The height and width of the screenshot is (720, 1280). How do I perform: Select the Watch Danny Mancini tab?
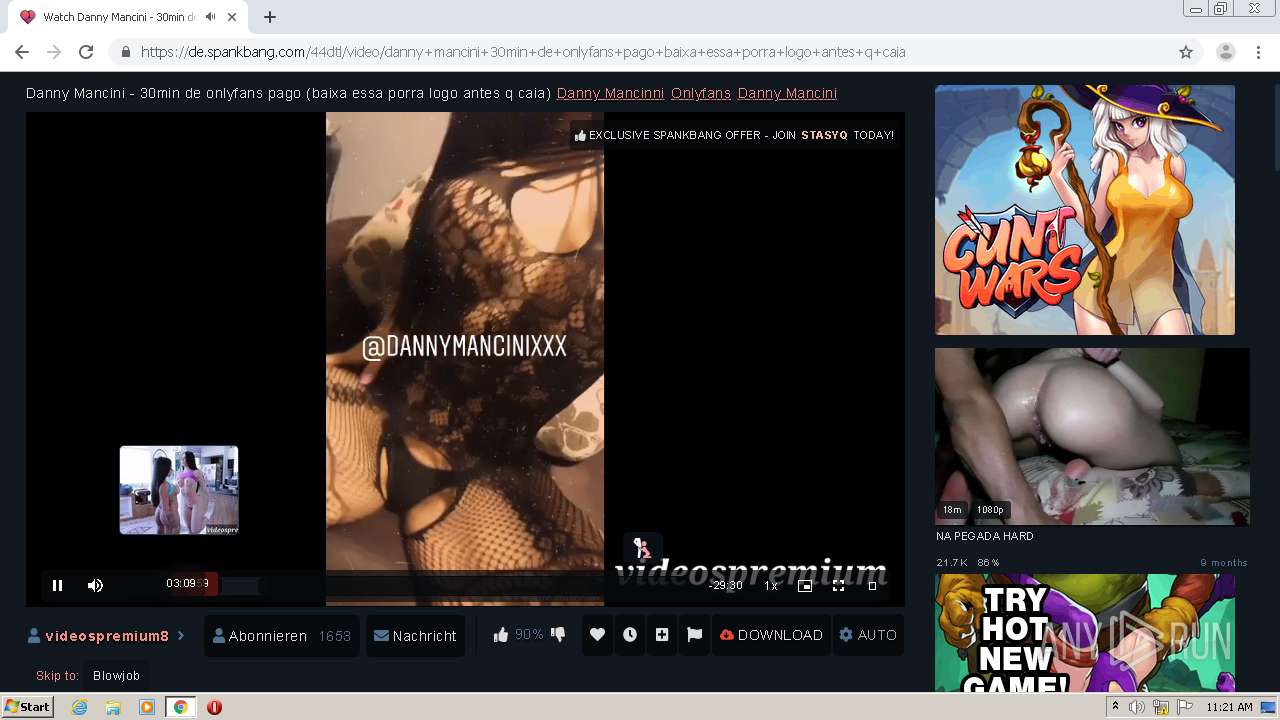[128, 17]
